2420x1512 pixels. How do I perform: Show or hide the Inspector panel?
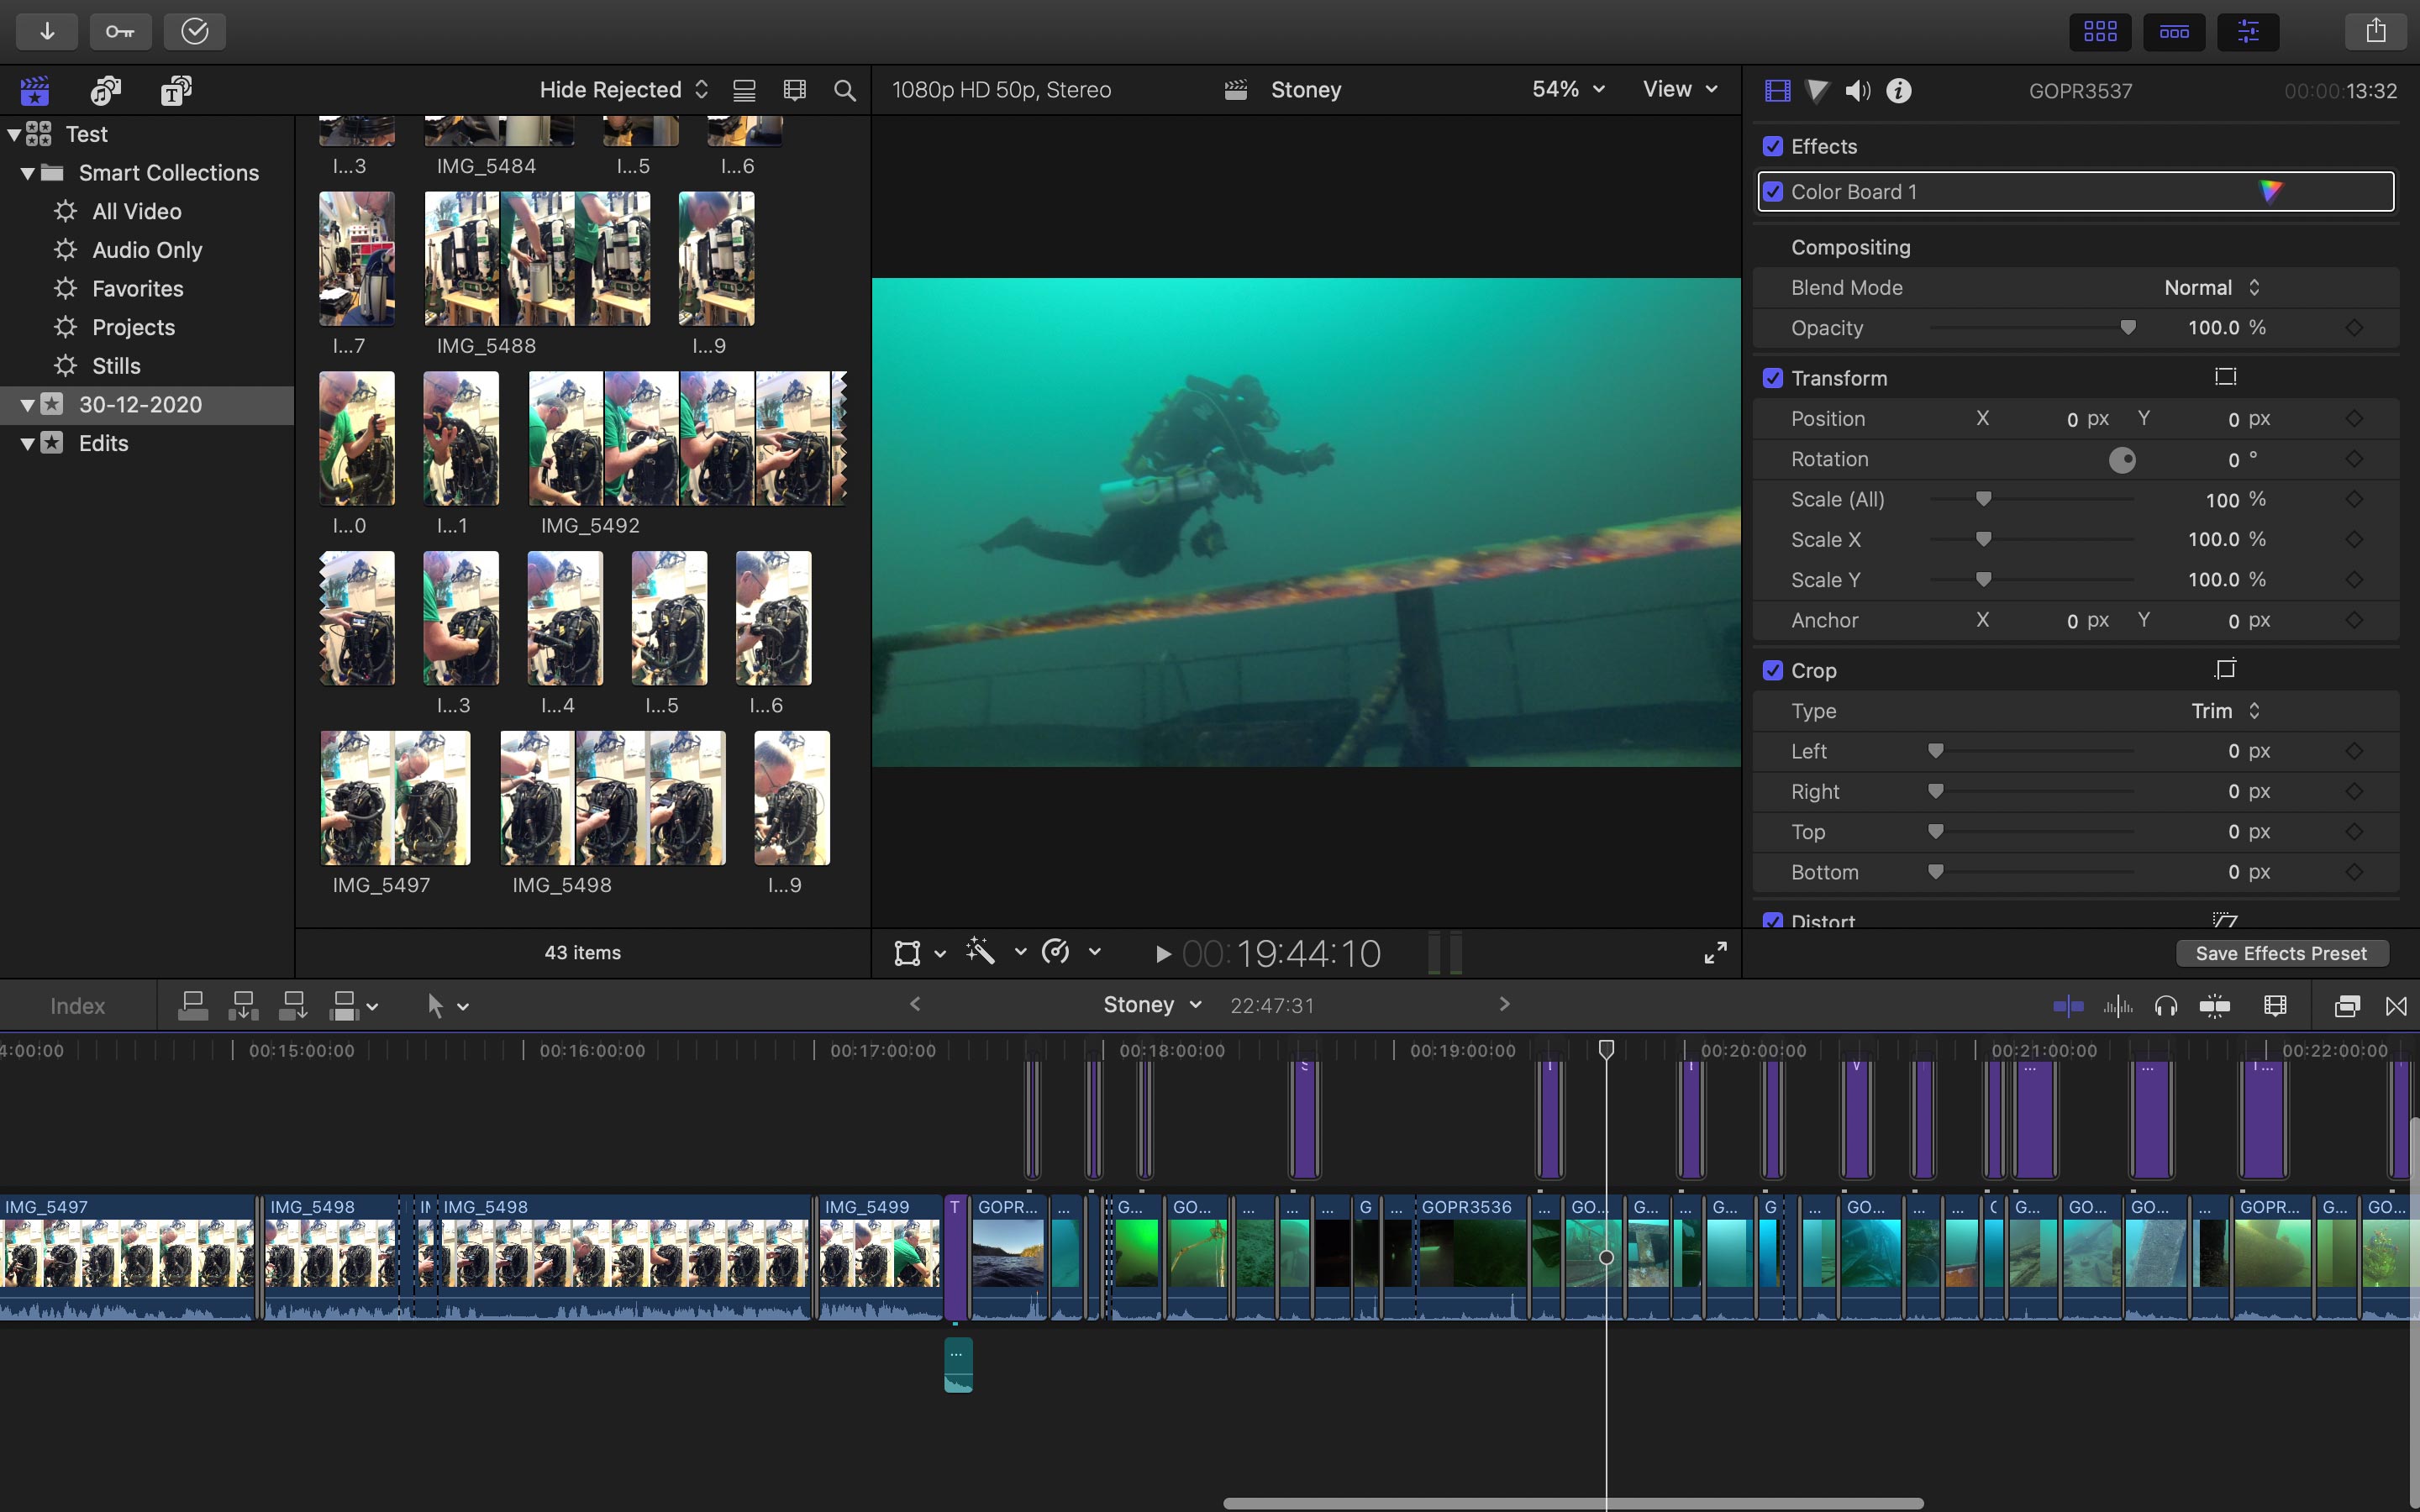click(x=2248, y=31)
